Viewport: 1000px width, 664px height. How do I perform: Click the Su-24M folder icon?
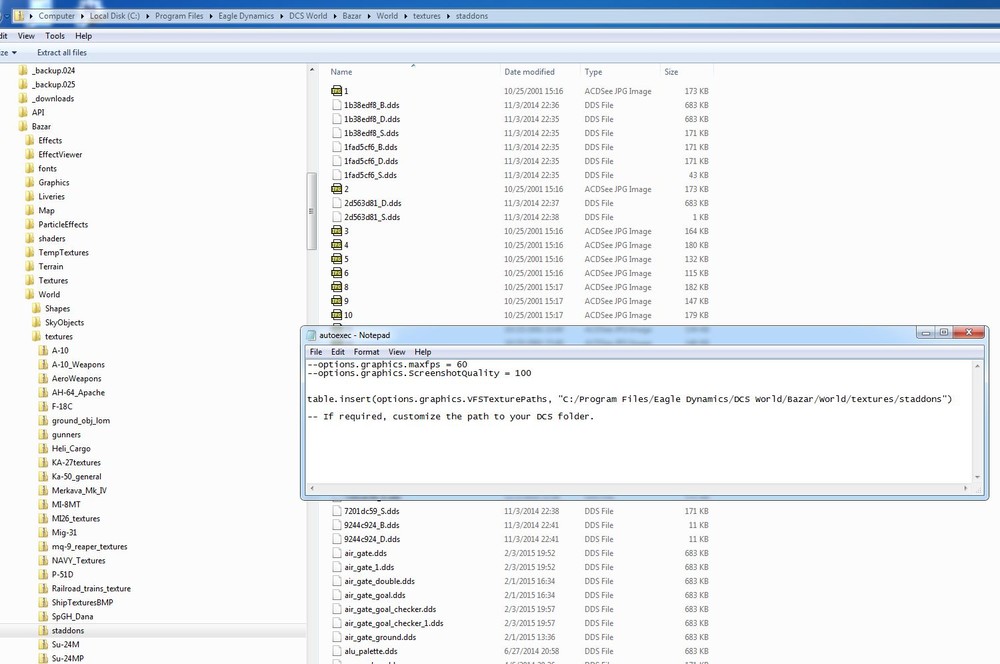(x=43, y=644)
